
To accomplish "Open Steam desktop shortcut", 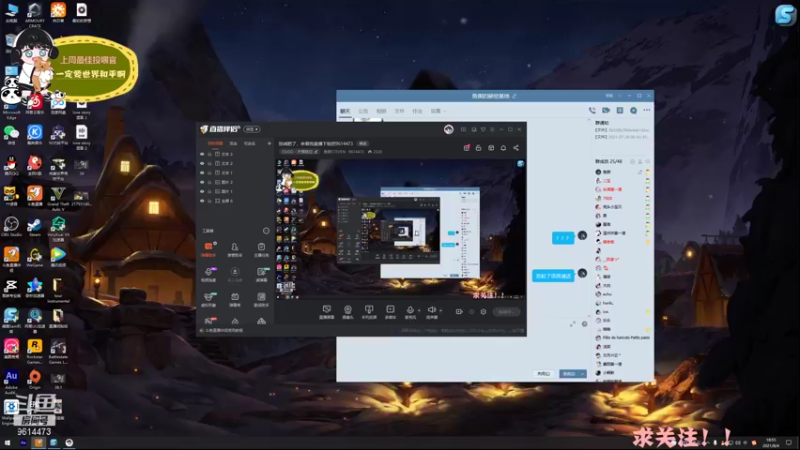I will pyautogui.click(x=34, y=226).
